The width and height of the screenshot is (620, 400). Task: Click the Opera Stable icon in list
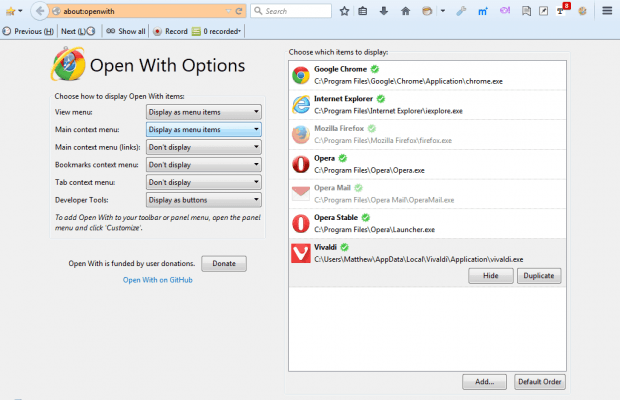(301, 223)
